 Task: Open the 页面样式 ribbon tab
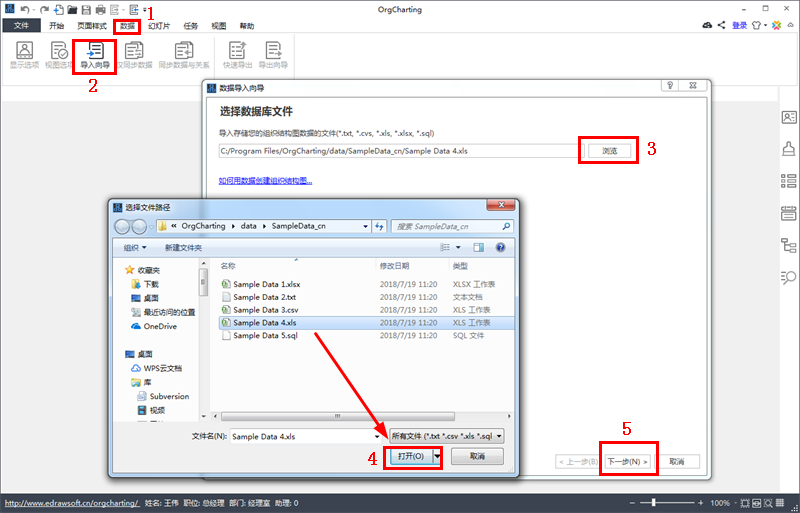[92, 26]
